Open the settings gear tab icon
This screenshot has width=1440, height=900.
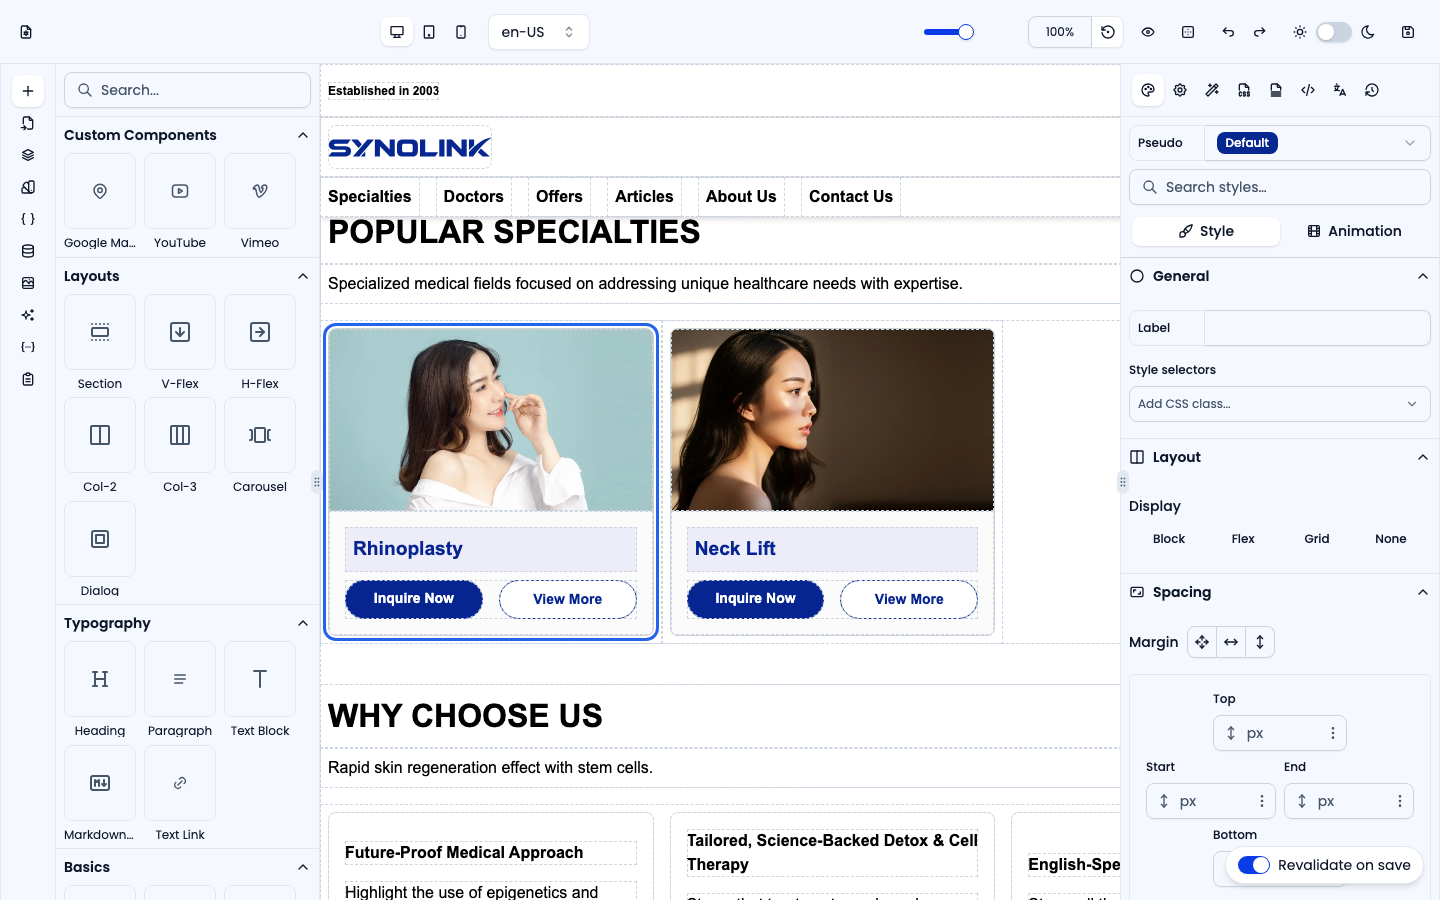click(x=1180, y=90)
